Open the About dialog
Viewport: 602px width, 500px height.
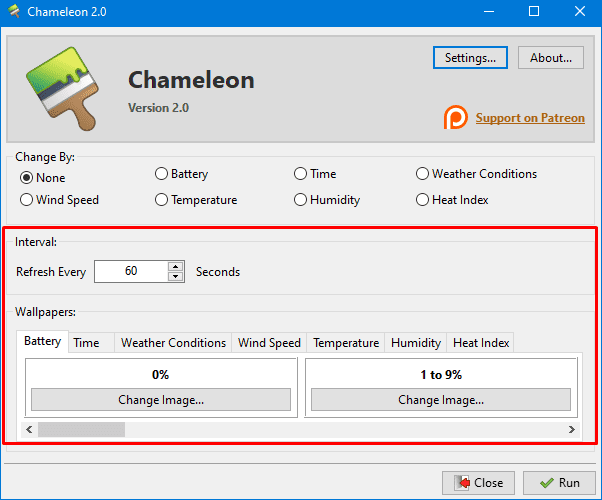(x=551, y=58)
